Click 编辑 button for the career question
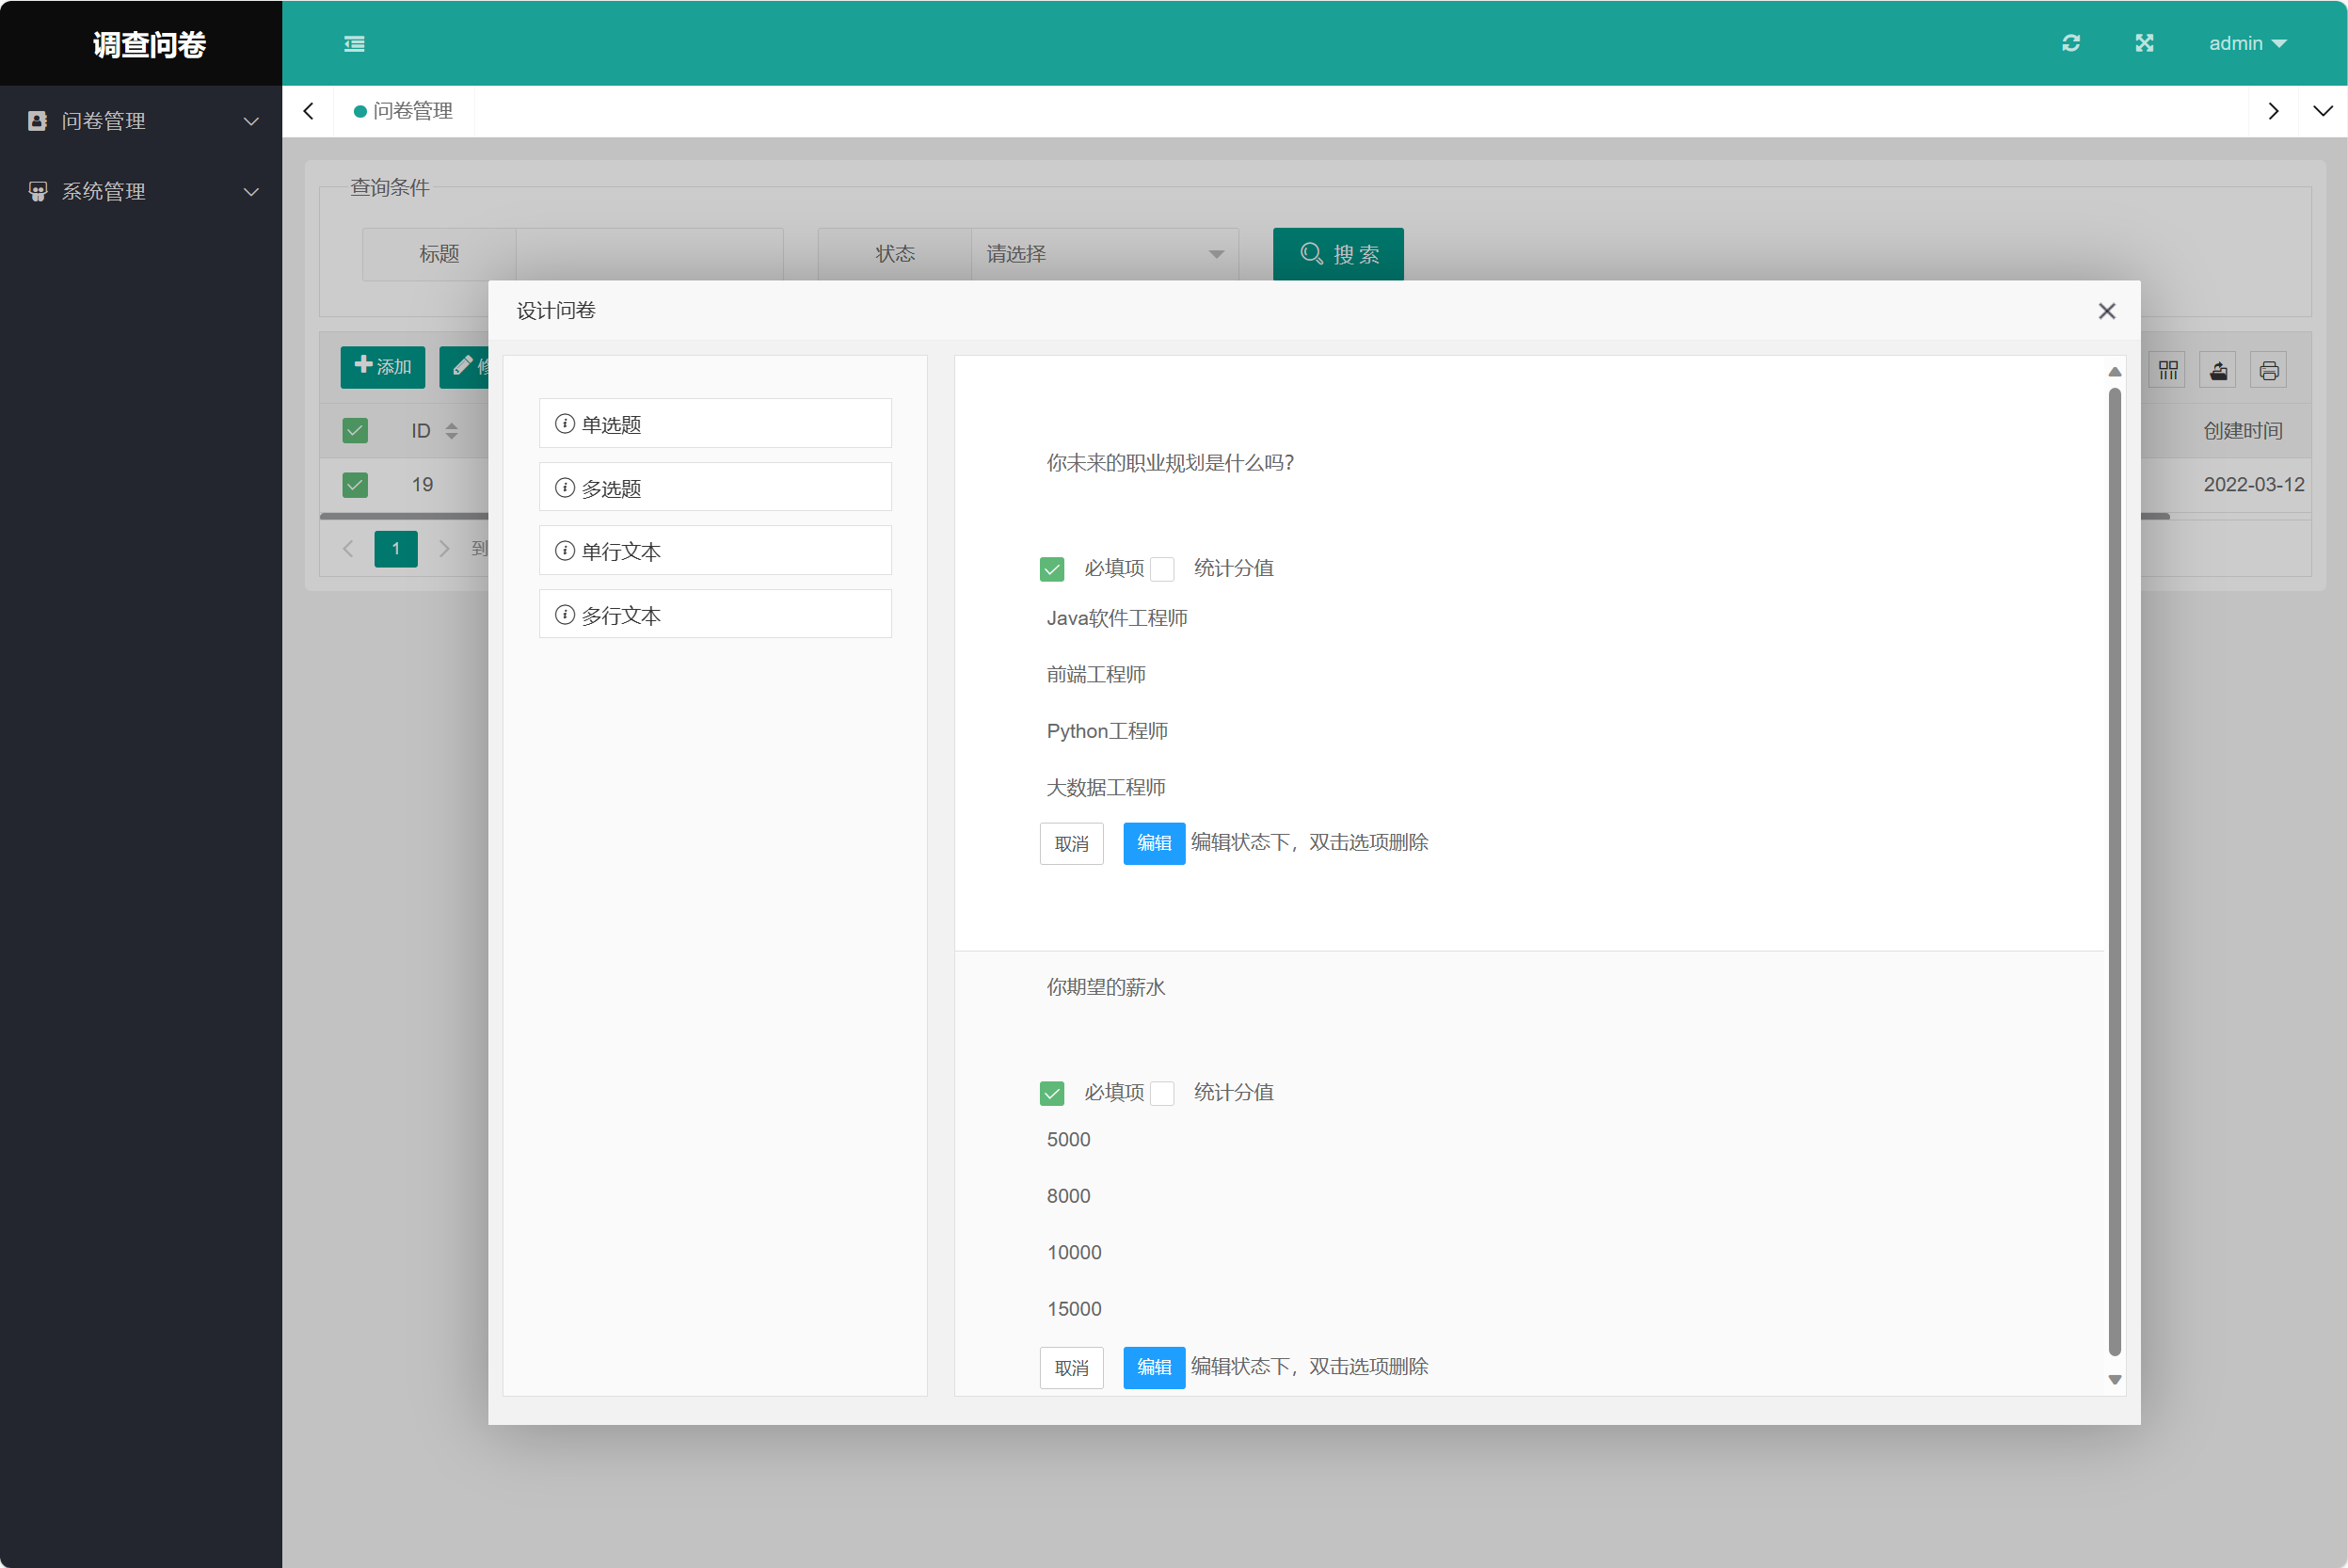The width and height of the screenshot is (2348, 1568). (1153, 843)
